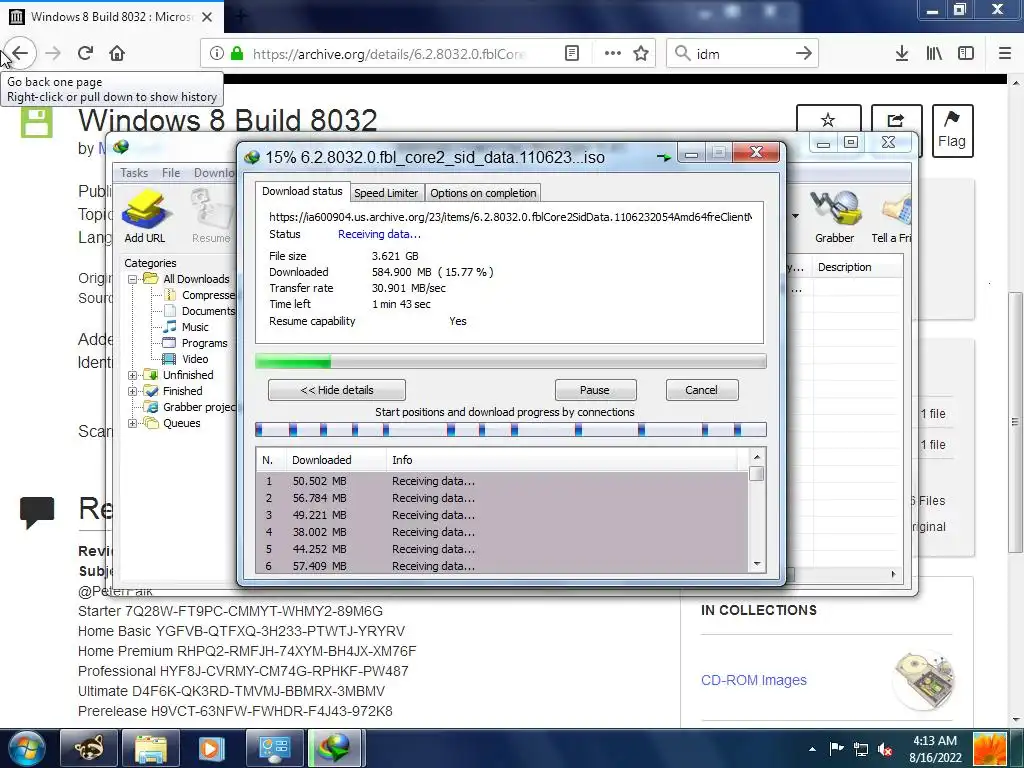Toggle reader view icon in address bar
Image resolution: width=1024 pixels, height=768 pixels.
571,54
